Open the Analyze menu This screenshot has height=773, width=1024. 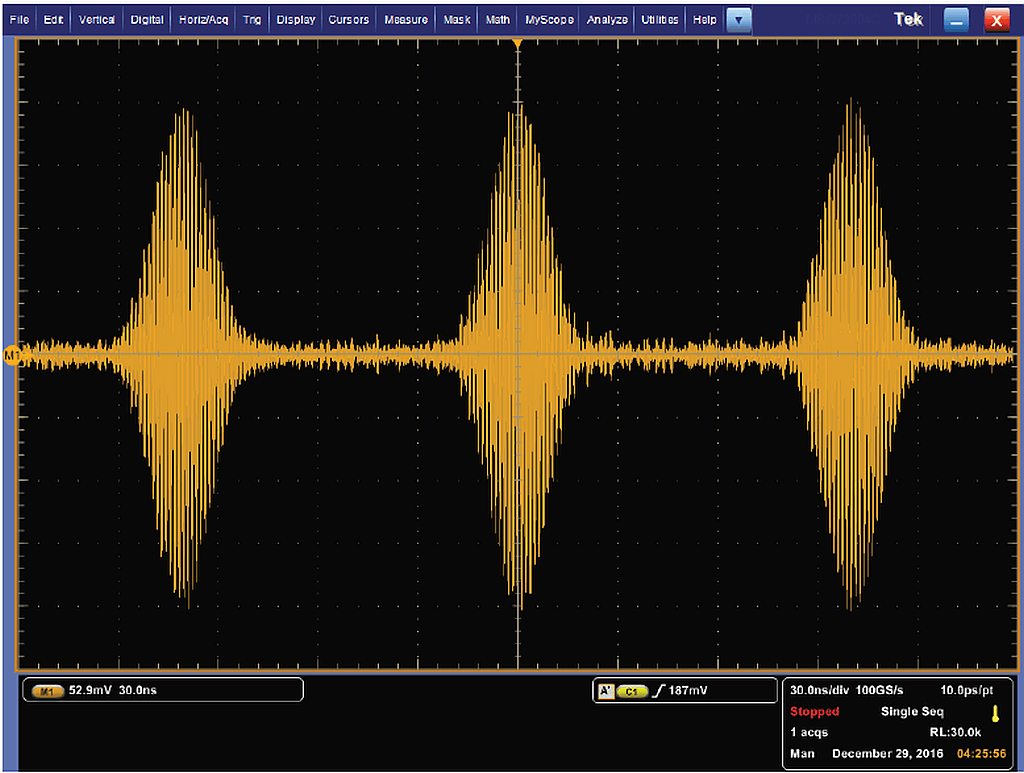(607, 19)
